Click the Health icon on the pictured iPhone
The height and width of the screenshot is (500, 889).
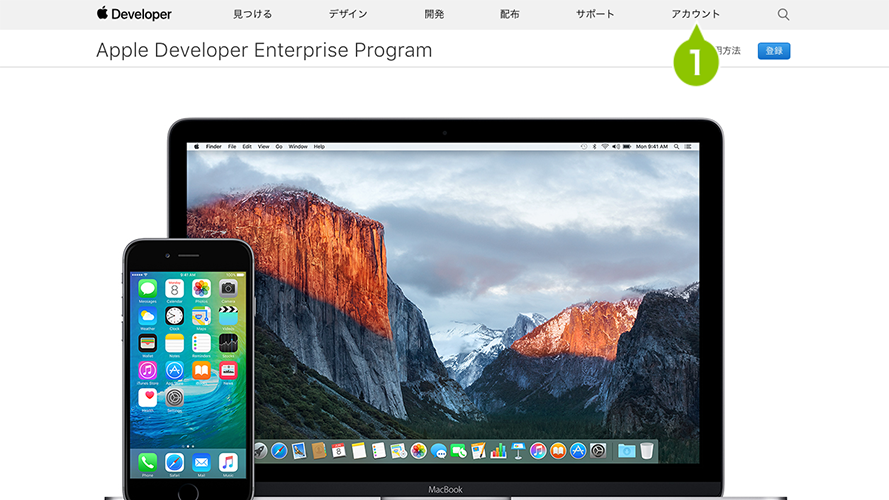pyautogui.click(x=147, y=397)
